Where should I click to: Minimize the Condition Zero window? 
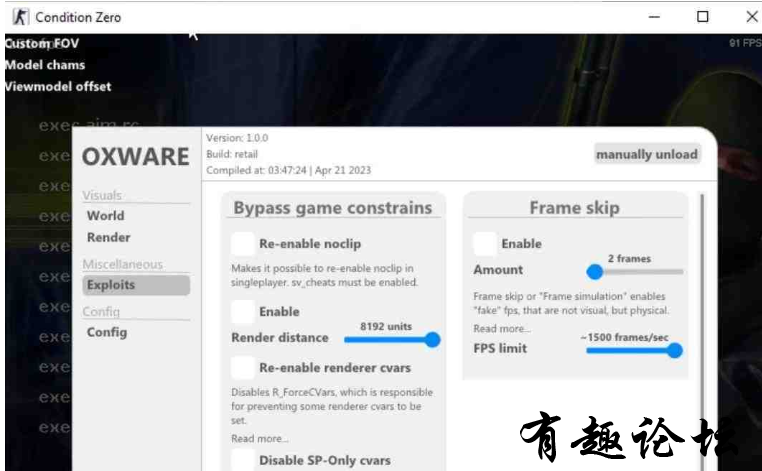[655, 17]
